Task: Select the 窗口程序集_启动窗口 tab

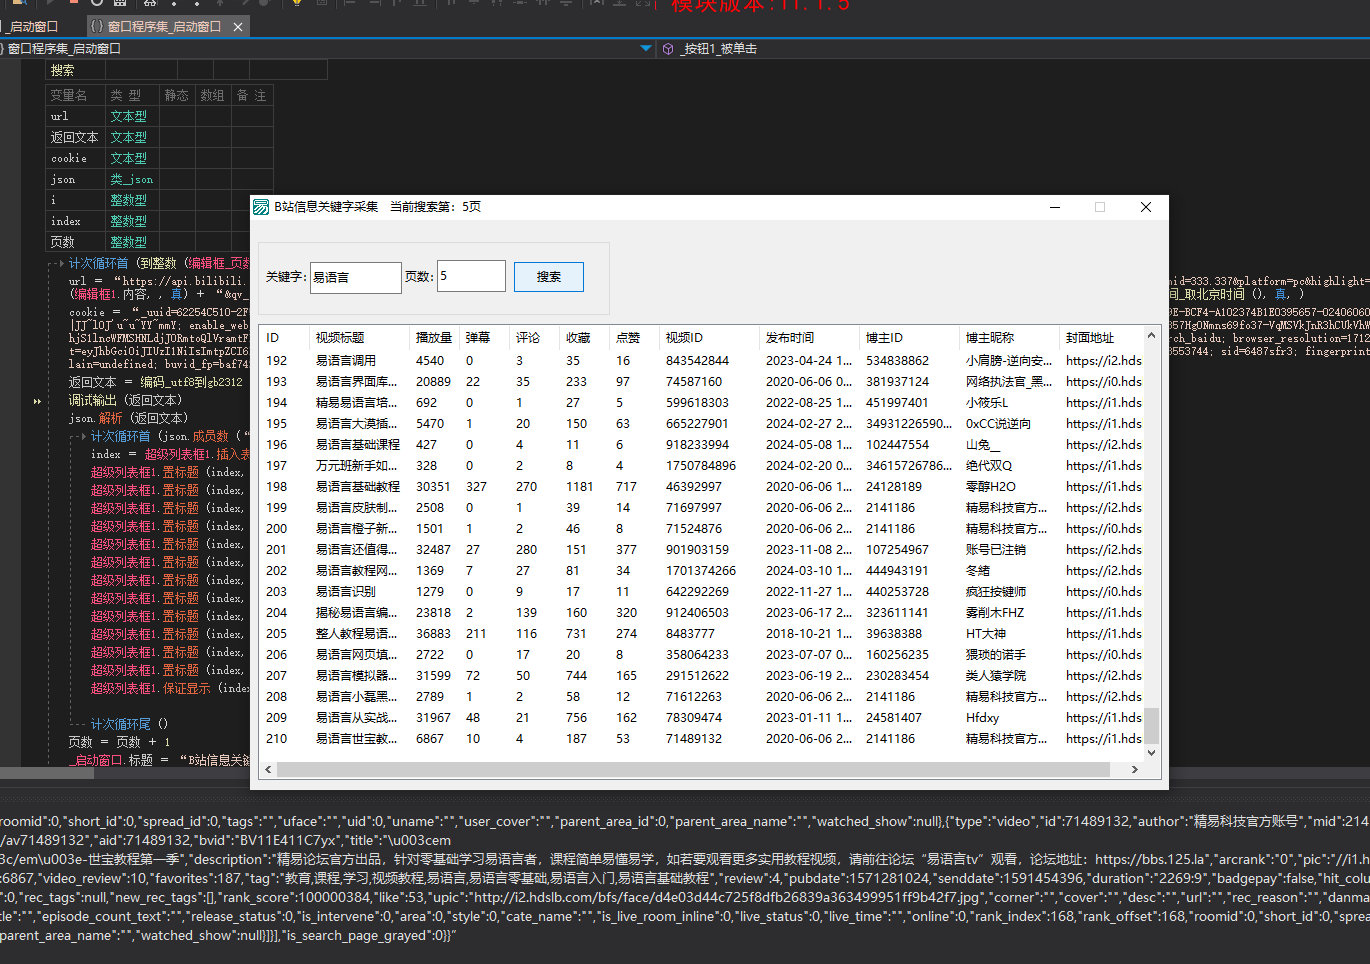Action: click(x=162, y=27)
